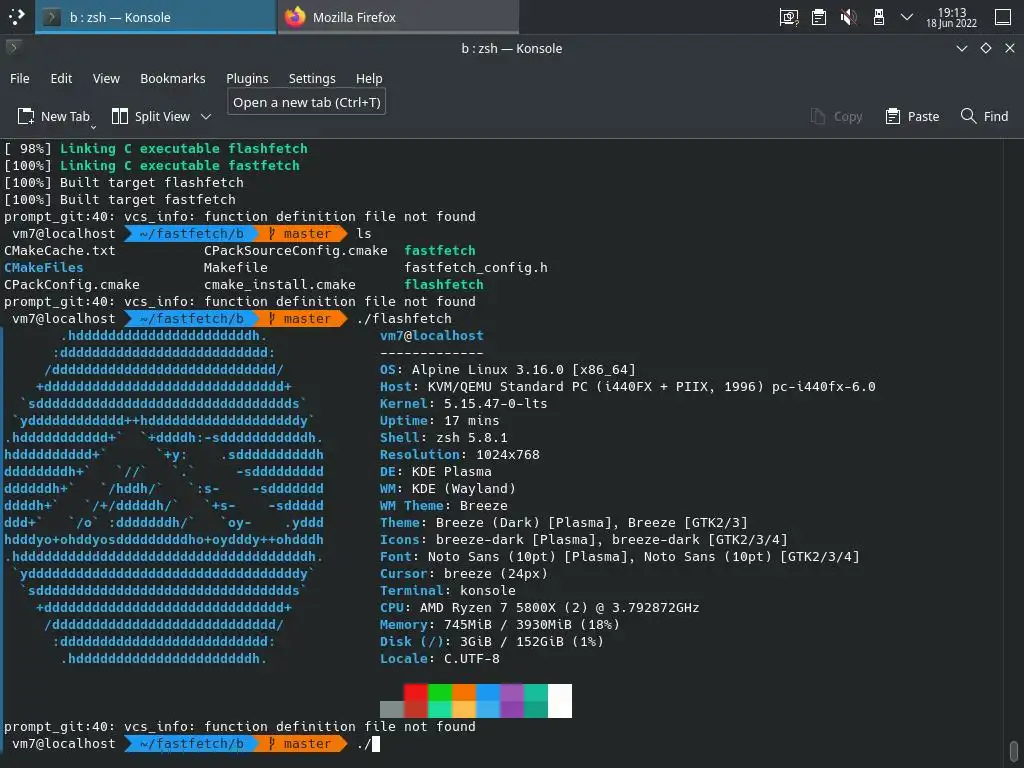Click the 'CPU: AMD Ryzen 7 5800X' line
The width and height of the screenshot is (1024, 768).
[539, 607]
